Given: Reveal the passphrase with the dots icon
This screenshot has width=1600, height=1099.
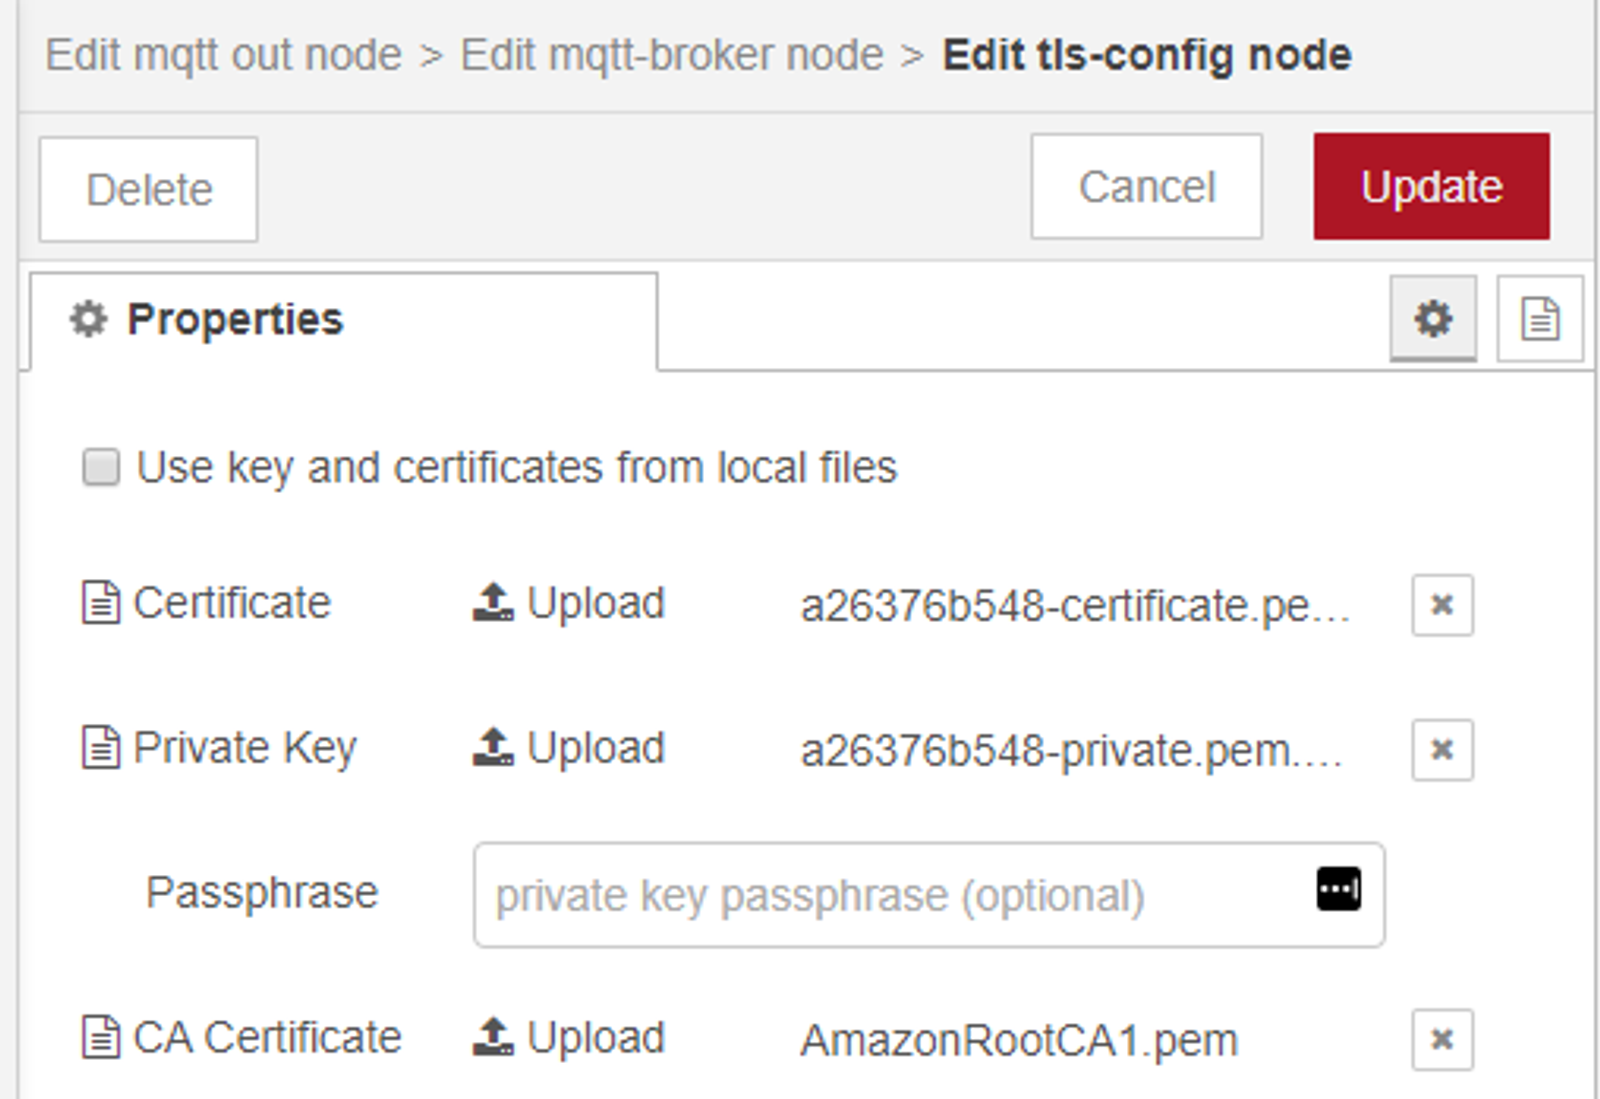Looking at the screenshot, I should pos(1338,888).
